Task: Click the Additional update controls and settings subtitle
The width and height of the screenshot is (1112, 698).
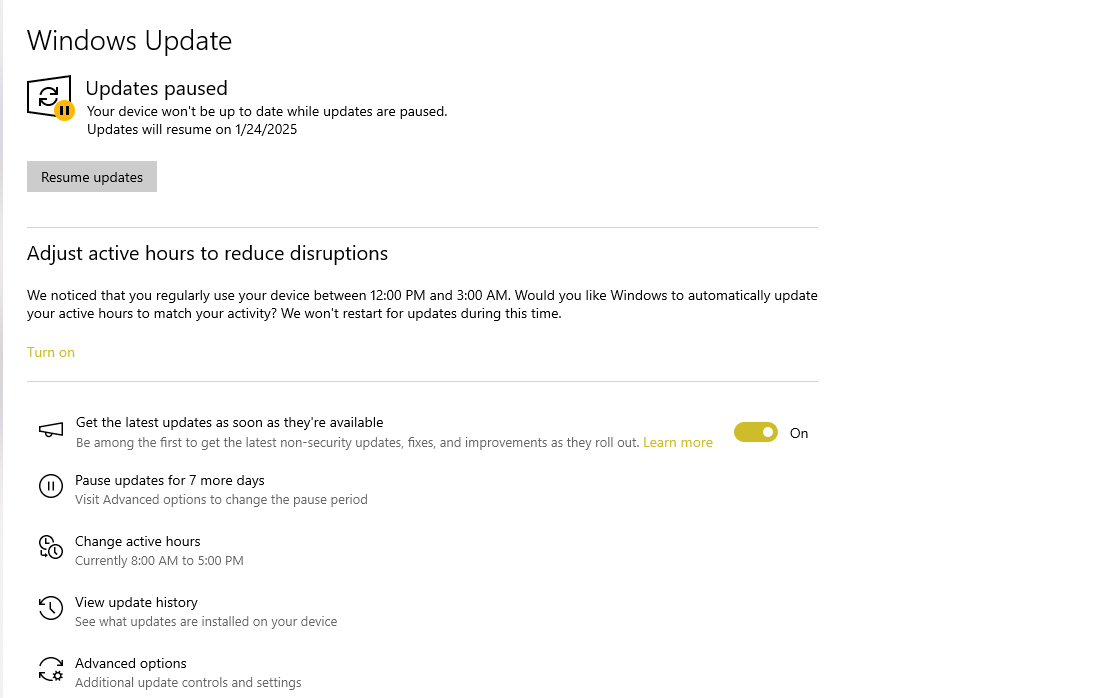Action: (x=188, y=682)
